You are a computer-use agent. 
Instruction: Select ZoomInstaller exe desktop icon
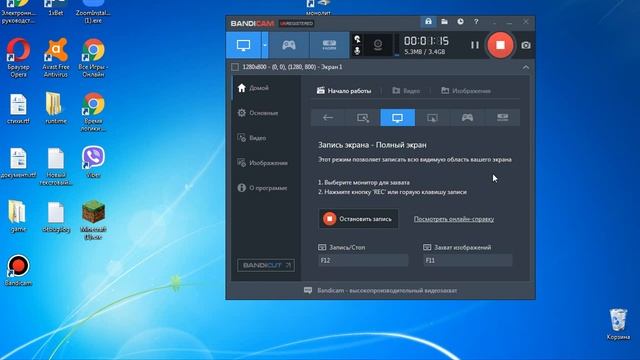point(93,11)
